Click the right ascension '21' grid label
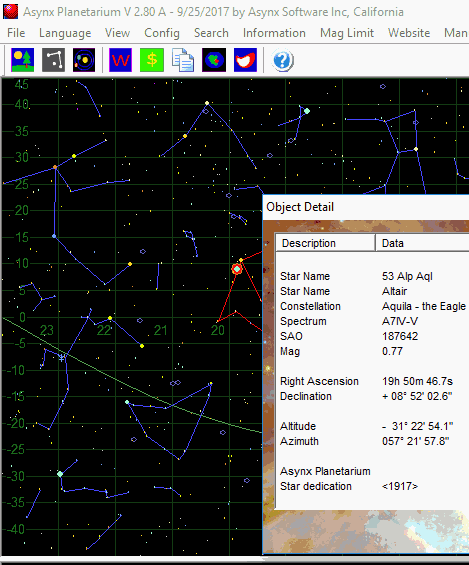 point(161,330)
